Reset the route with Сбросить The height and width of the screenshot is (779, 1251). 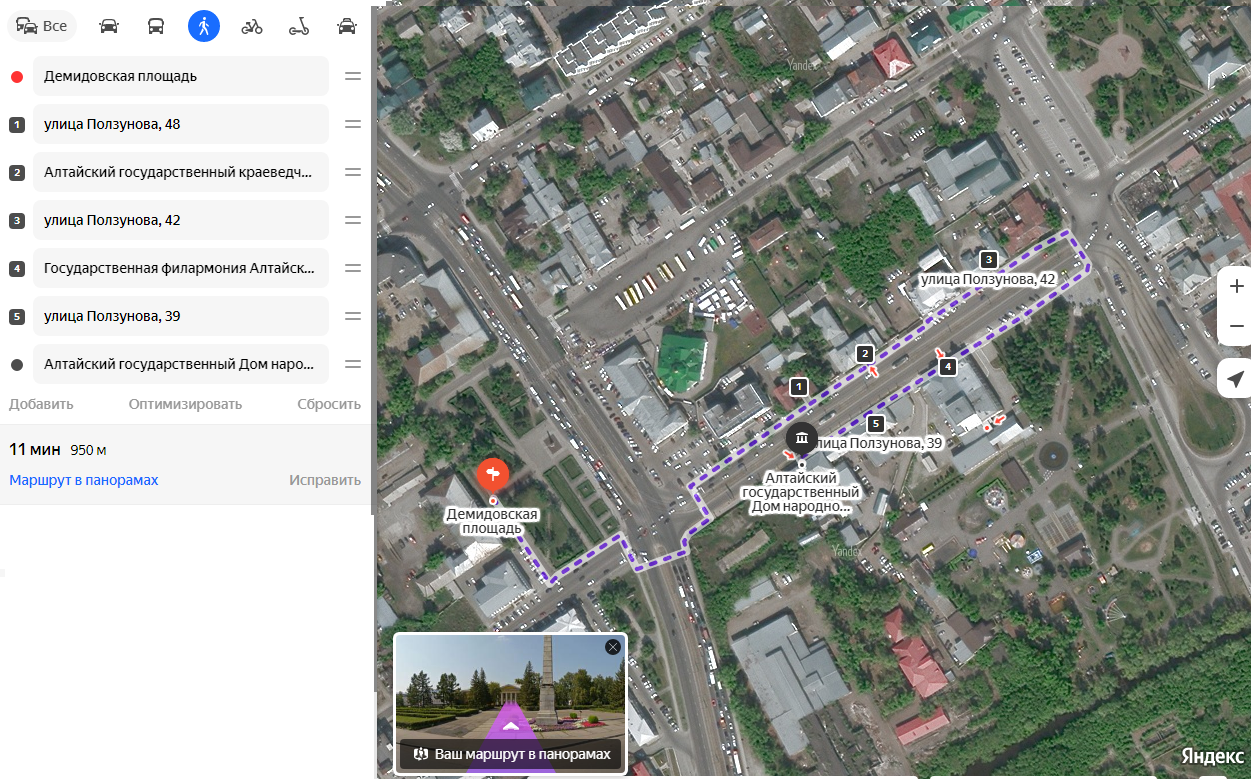point(328,404)
